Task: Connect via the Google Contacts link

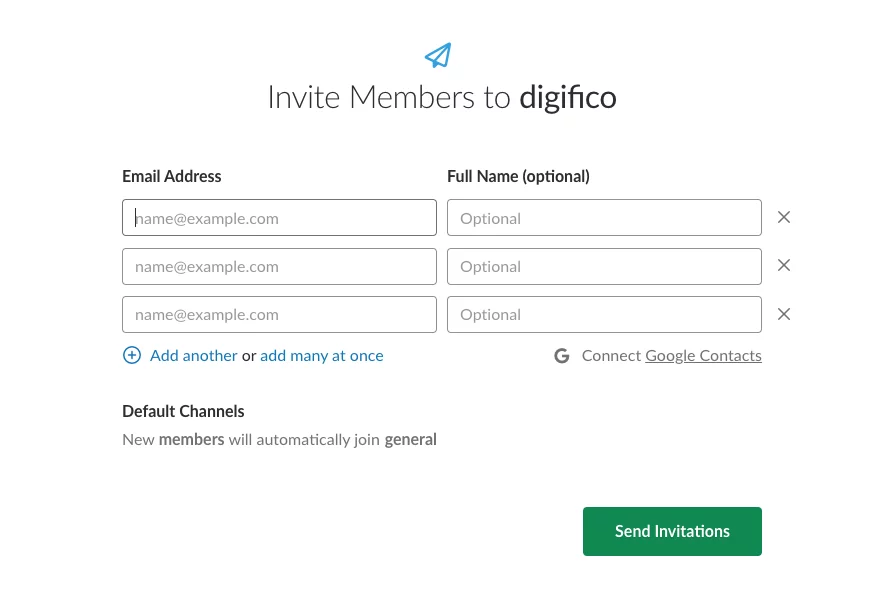Action: [x=703, y=355]
